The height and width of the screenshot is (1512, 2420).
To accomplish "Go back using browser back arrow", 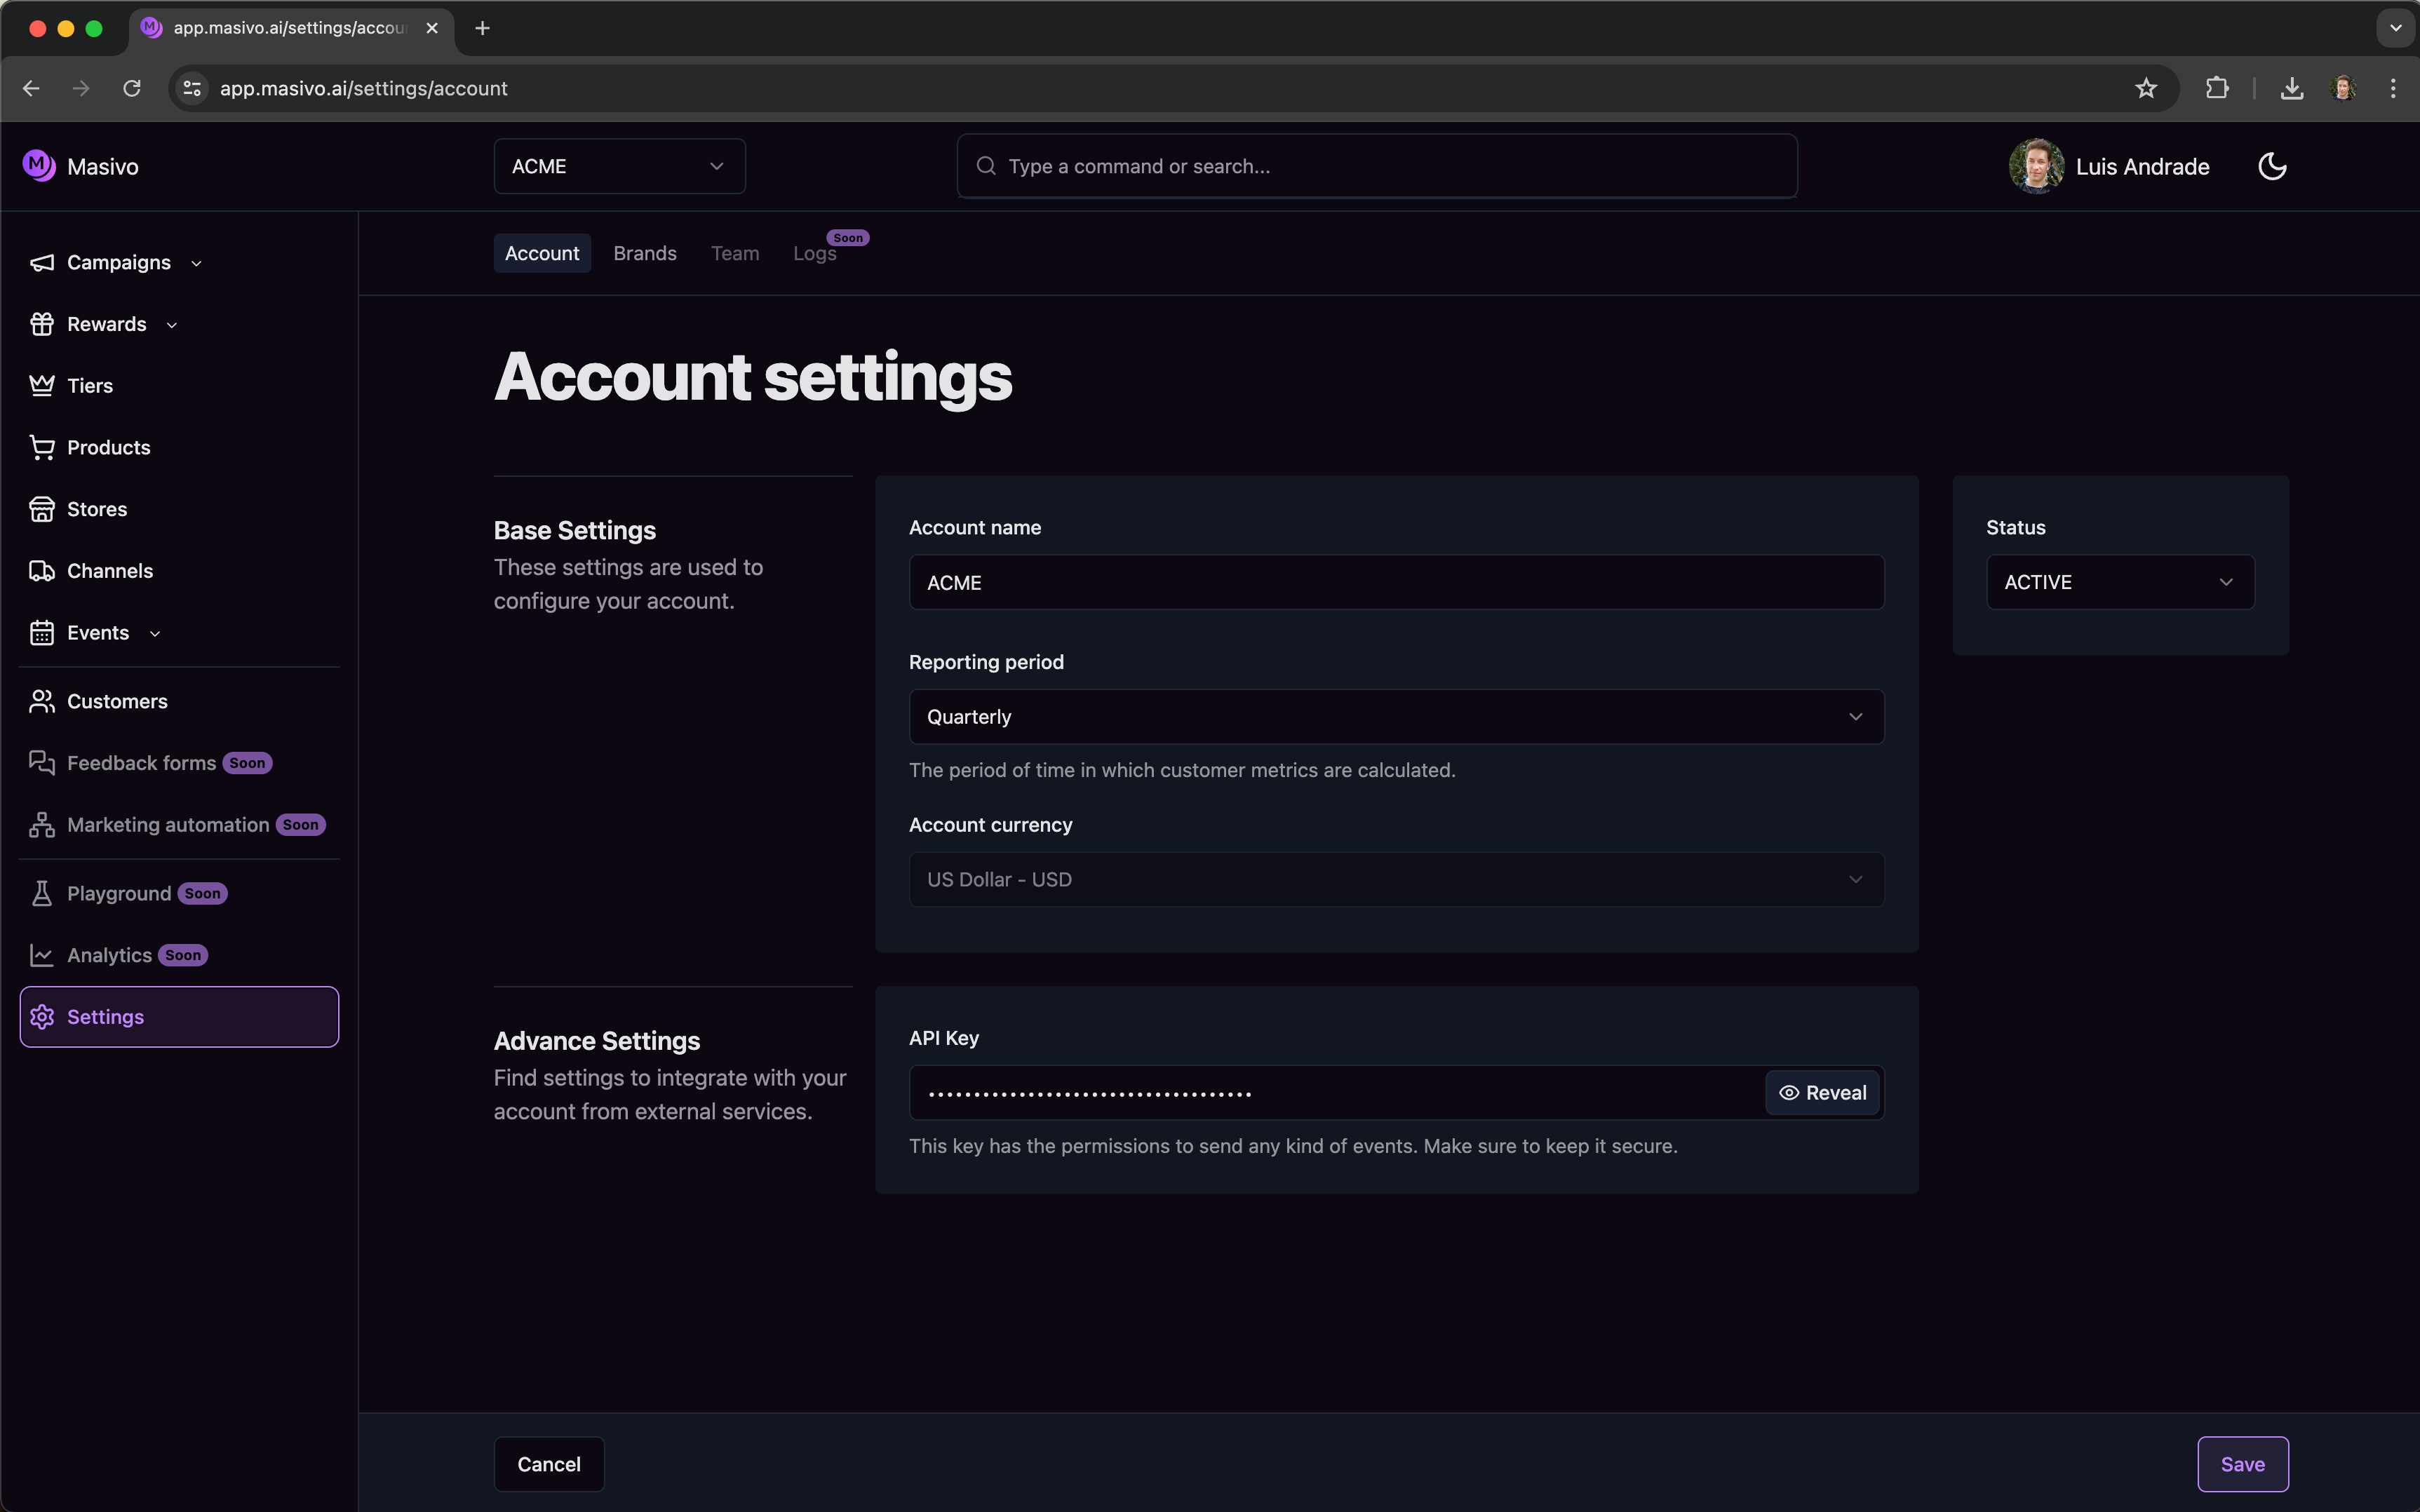I will [31, 88].
